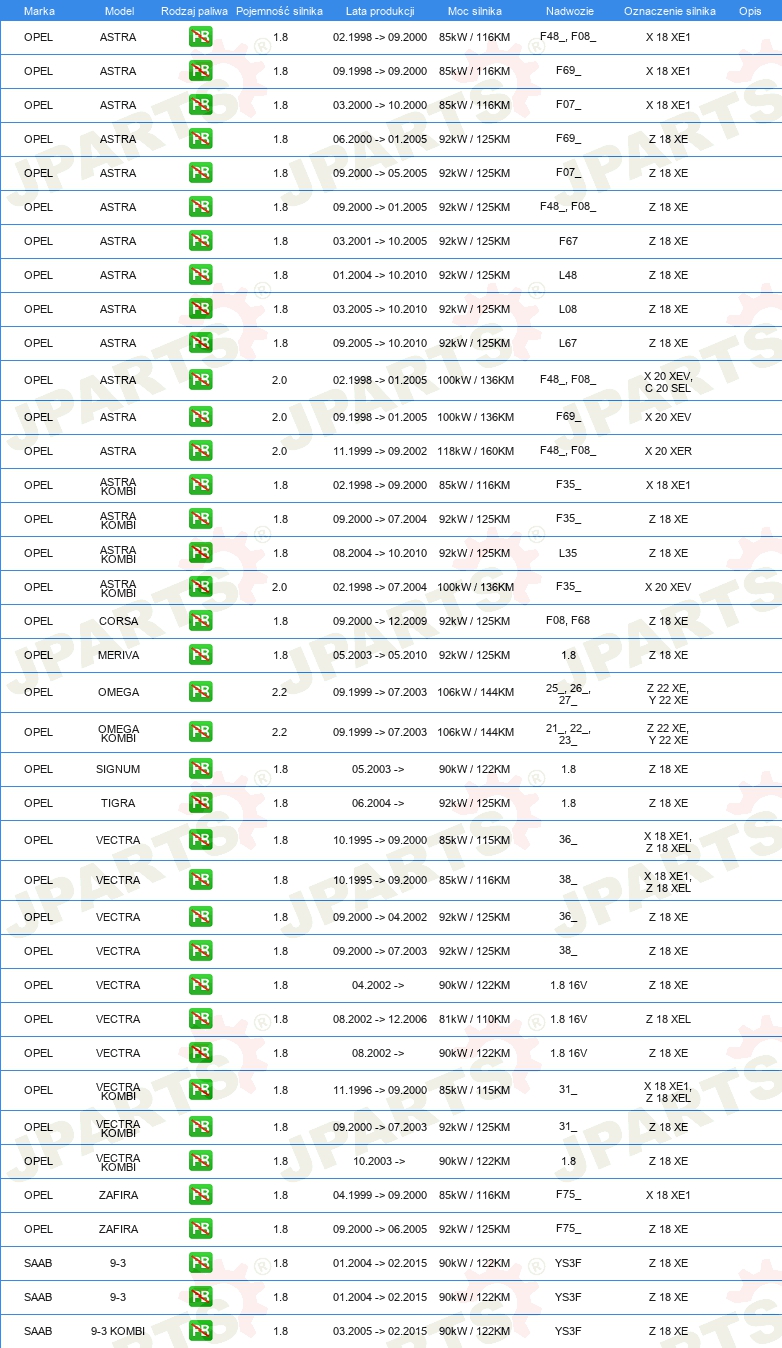Click the fuel icon in the VECTRA 04.2002 -> row
The image size is (782, 1348).
pos(200,985)
